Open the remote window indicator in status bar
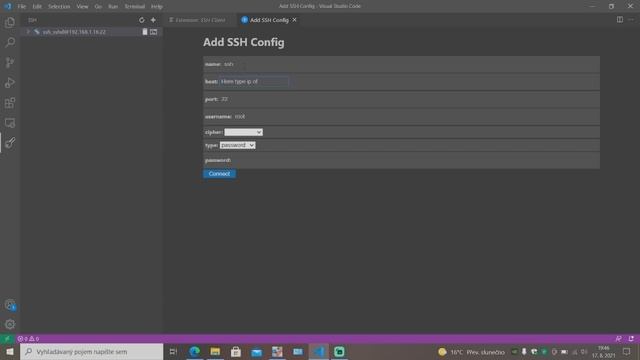The width and height of the screenshot is (640, 360). [x=7, y=339]
